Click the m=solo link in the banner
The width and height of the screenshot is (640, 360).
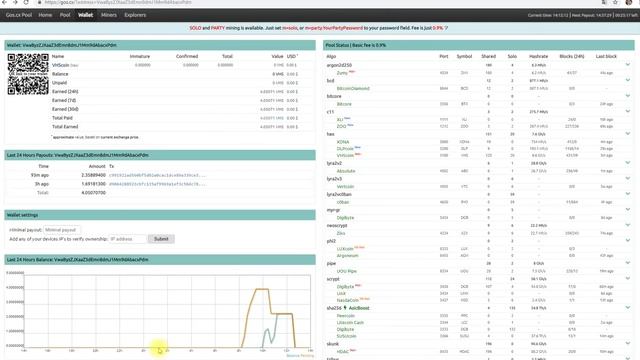290,28
